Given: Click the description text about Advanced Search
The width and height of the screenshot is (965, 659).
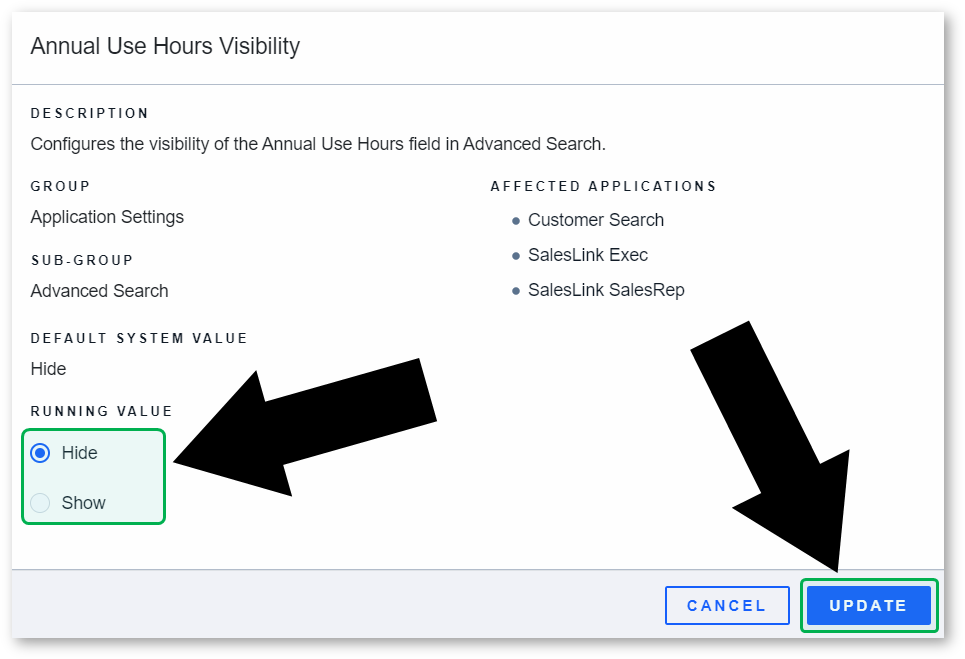Looking at the screenshot, I should 318,144.
